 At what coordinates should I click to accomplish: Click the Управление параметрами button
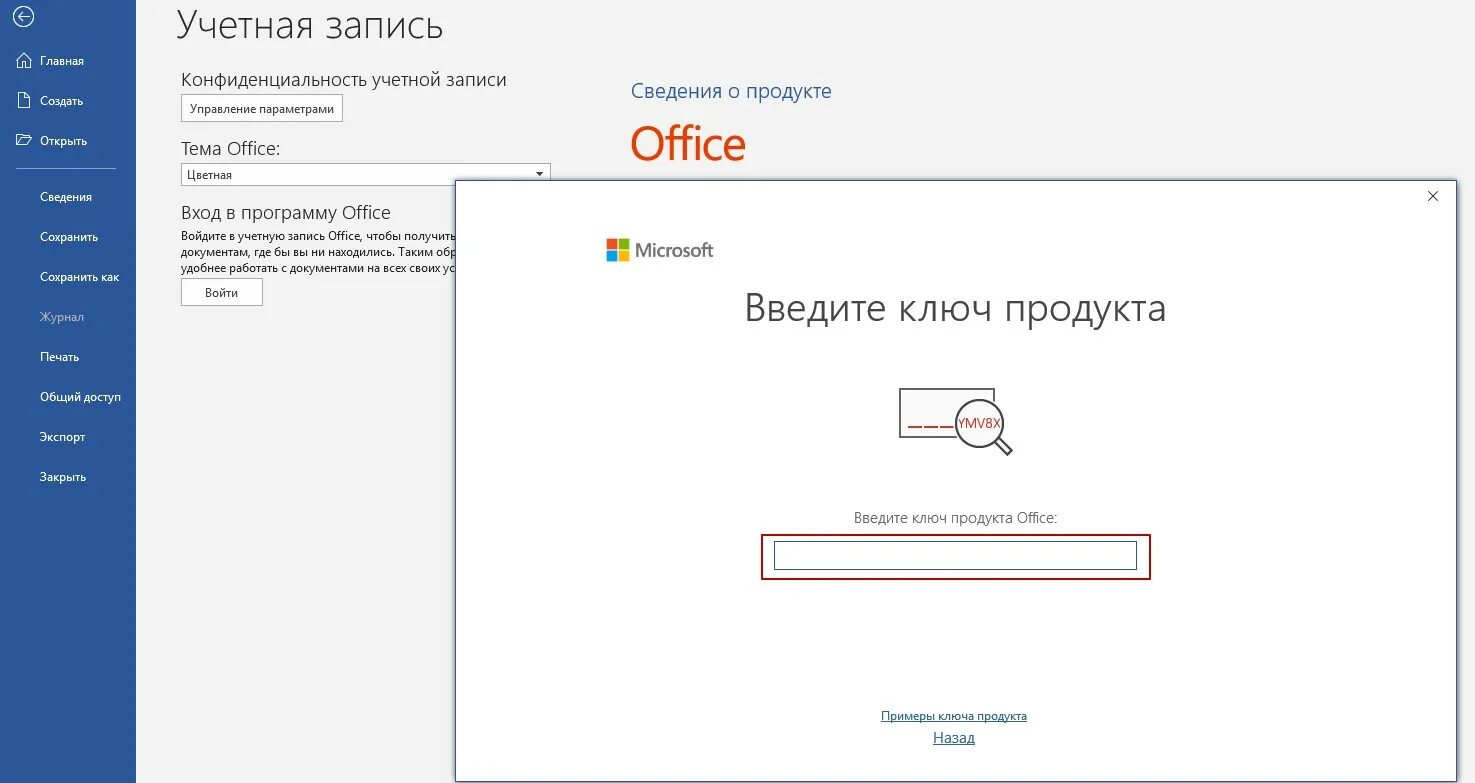[x=262, y=109]
